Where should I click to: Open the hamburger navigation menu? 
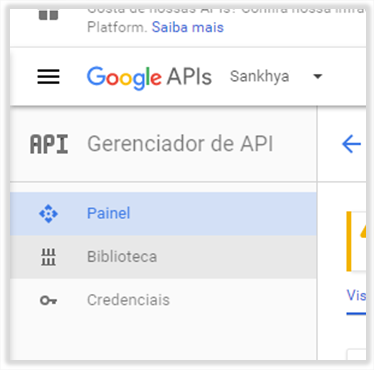pyautogui.click(x=48, y=77)
